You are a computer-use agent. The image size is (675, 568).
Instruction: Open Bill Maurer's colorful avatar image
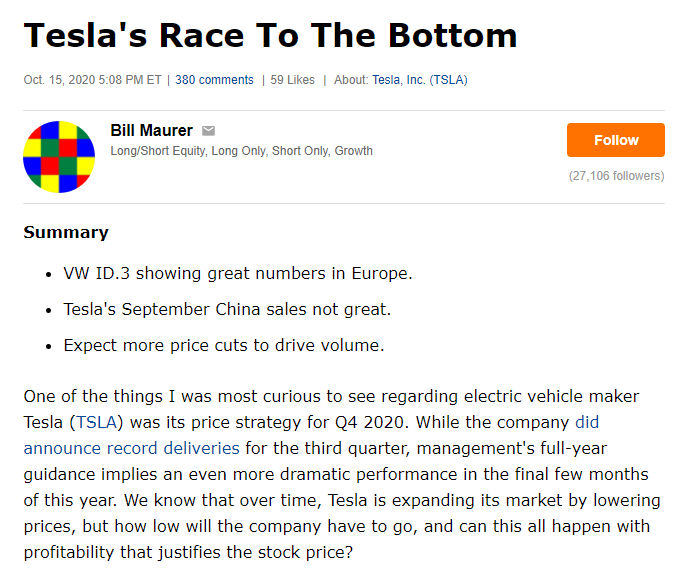pyautogui.click(x=59, y=157)
